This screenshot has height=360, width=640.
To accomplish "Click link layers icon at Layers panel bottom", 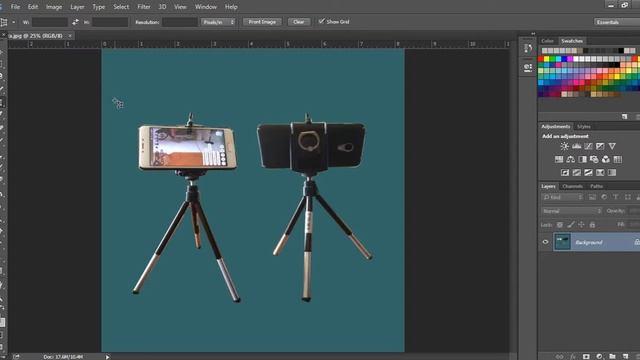I will coord(559,357).
